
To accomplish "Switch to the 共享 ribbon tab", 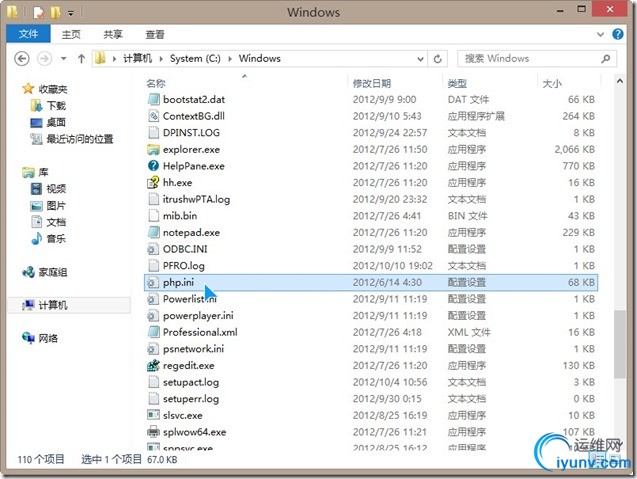I will 113,34.
